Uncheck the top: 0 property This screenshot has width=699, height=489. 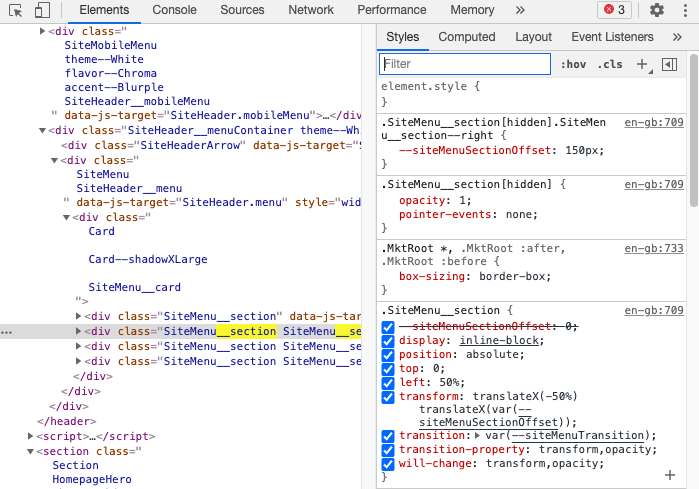tap(388, 369)
